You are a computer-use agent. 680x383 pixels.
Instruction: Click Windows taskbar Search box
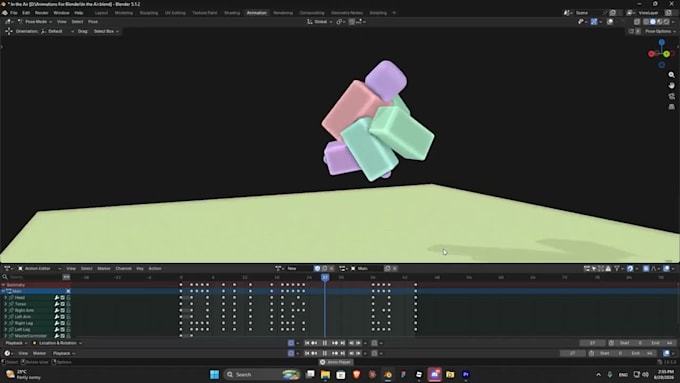pos(262,374)
